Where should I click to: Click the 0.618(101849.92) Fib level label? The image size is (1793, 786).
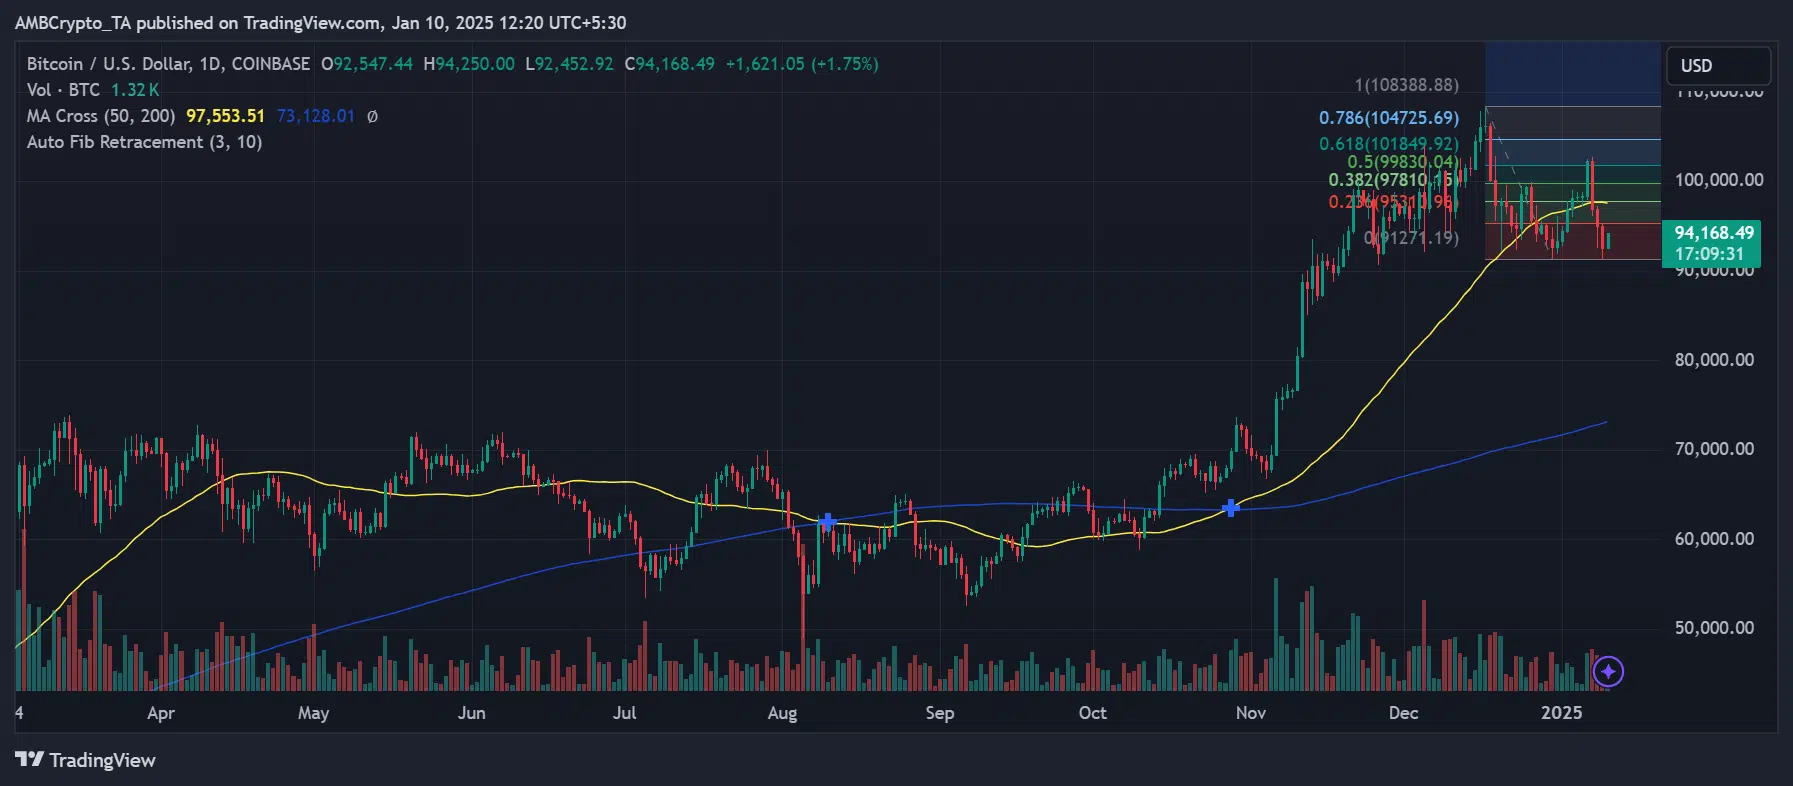(x=1388, y=144)
